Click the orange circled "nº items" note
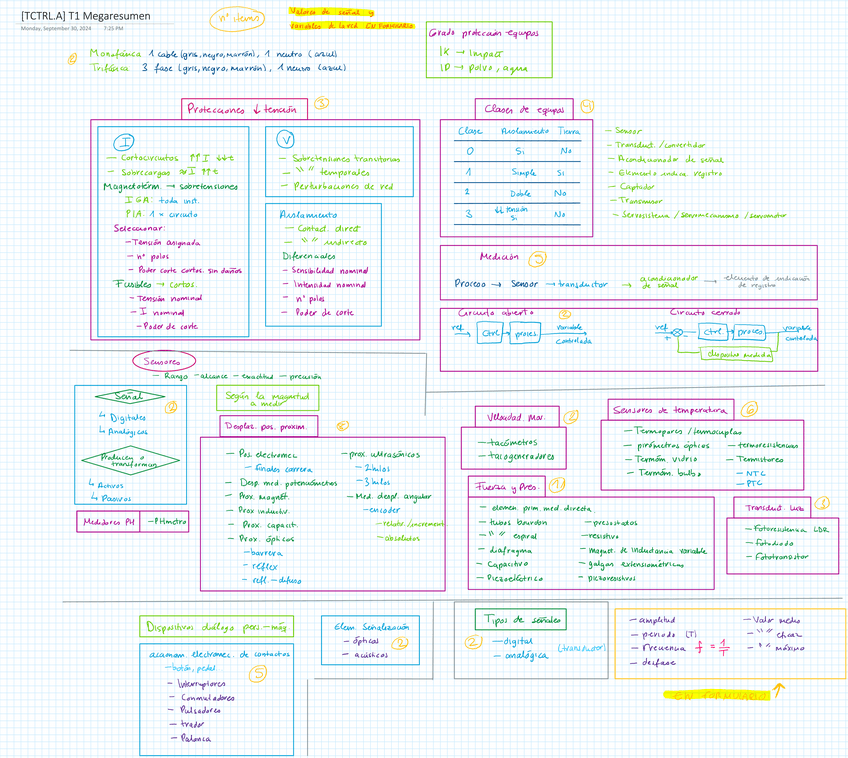 tap(238, 17)
